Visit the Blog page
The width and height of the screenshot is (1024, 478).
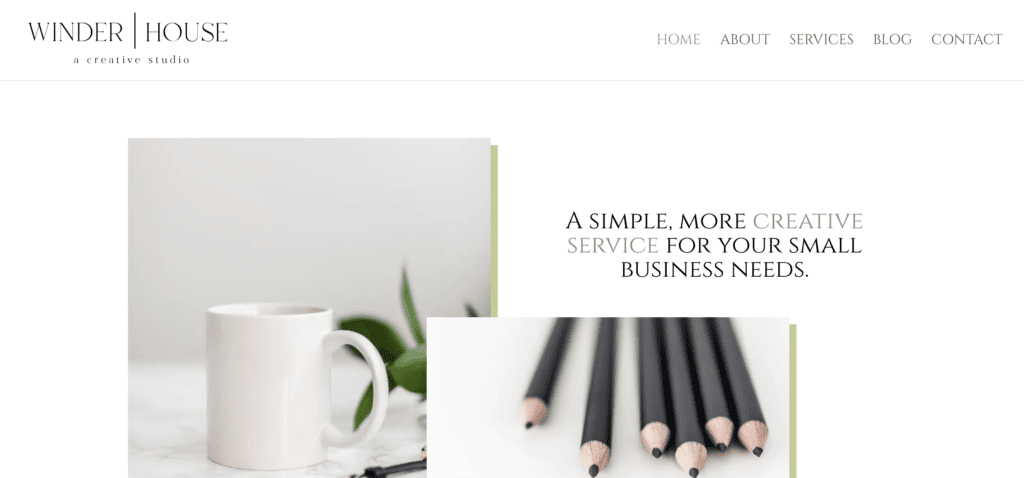(892, 40)
